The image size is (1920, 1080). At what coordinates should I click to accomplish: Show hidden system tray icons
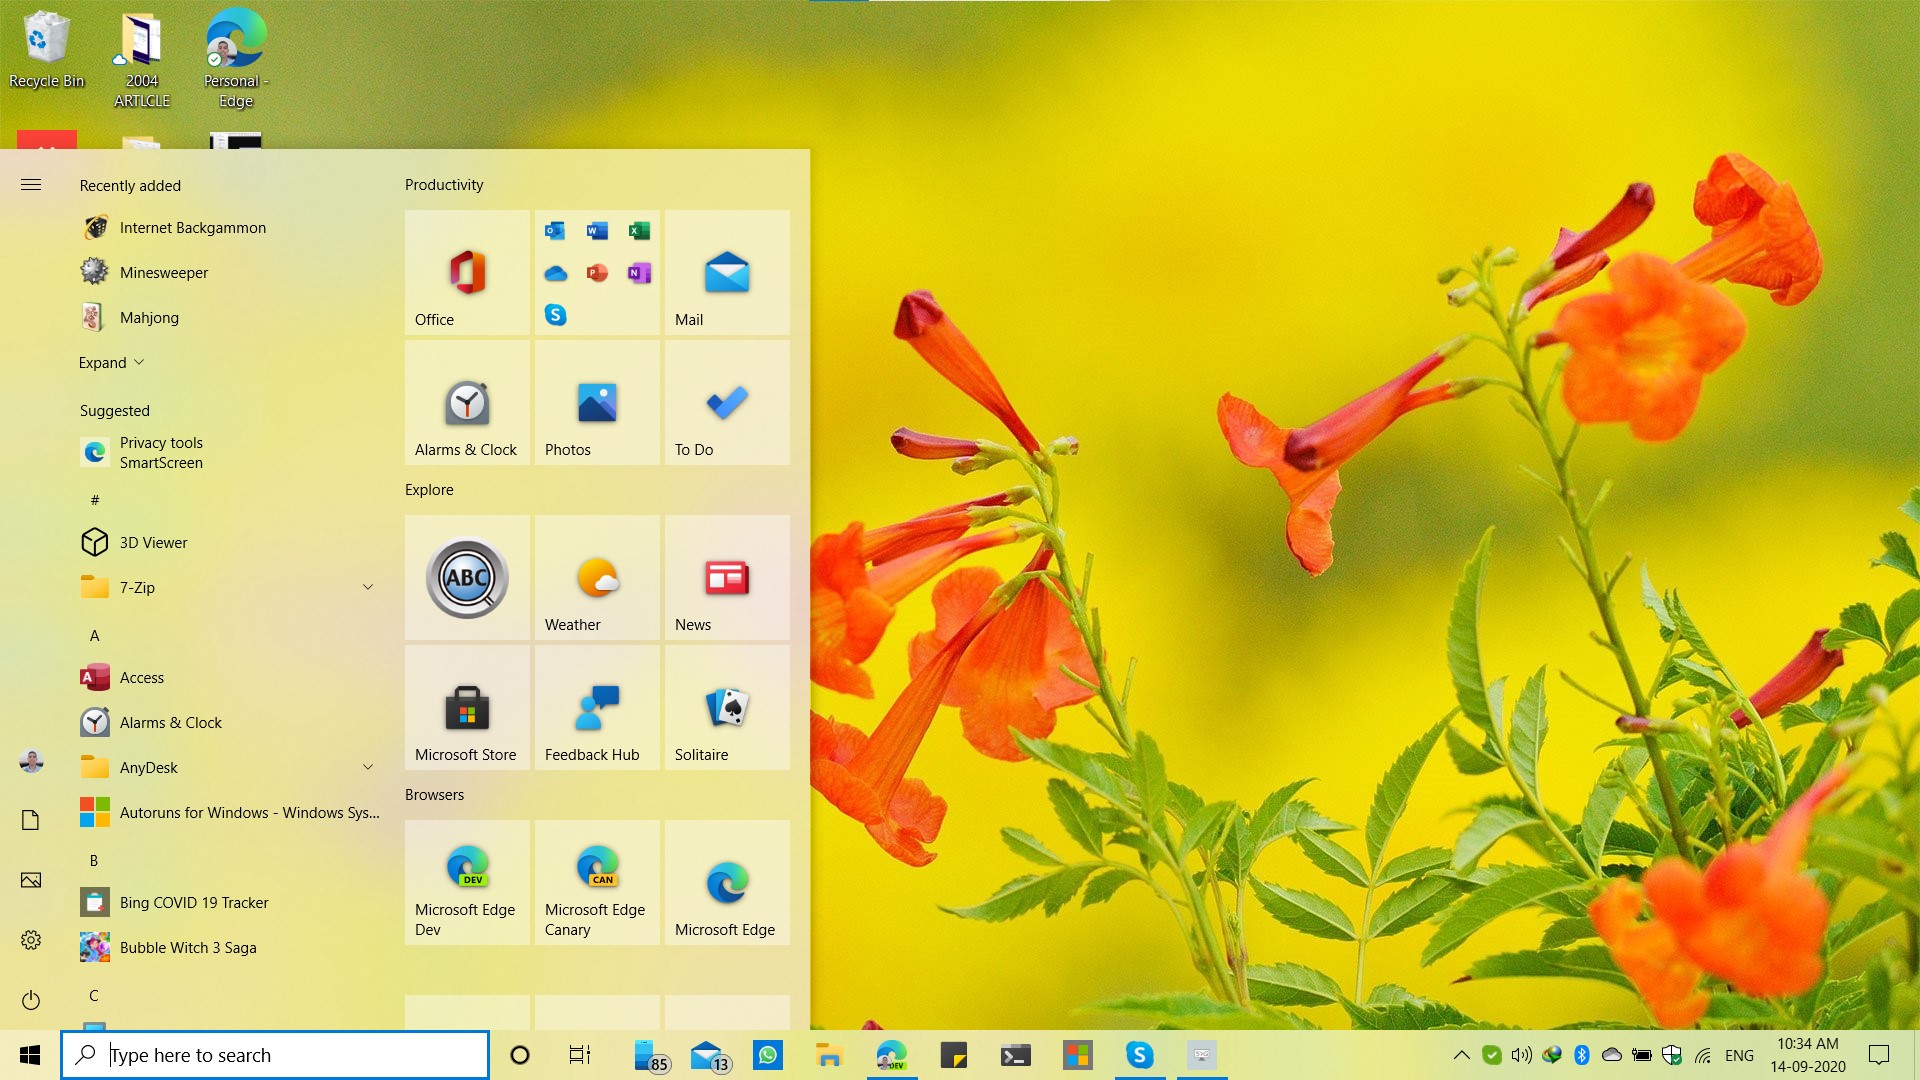pos(1461,1055)
